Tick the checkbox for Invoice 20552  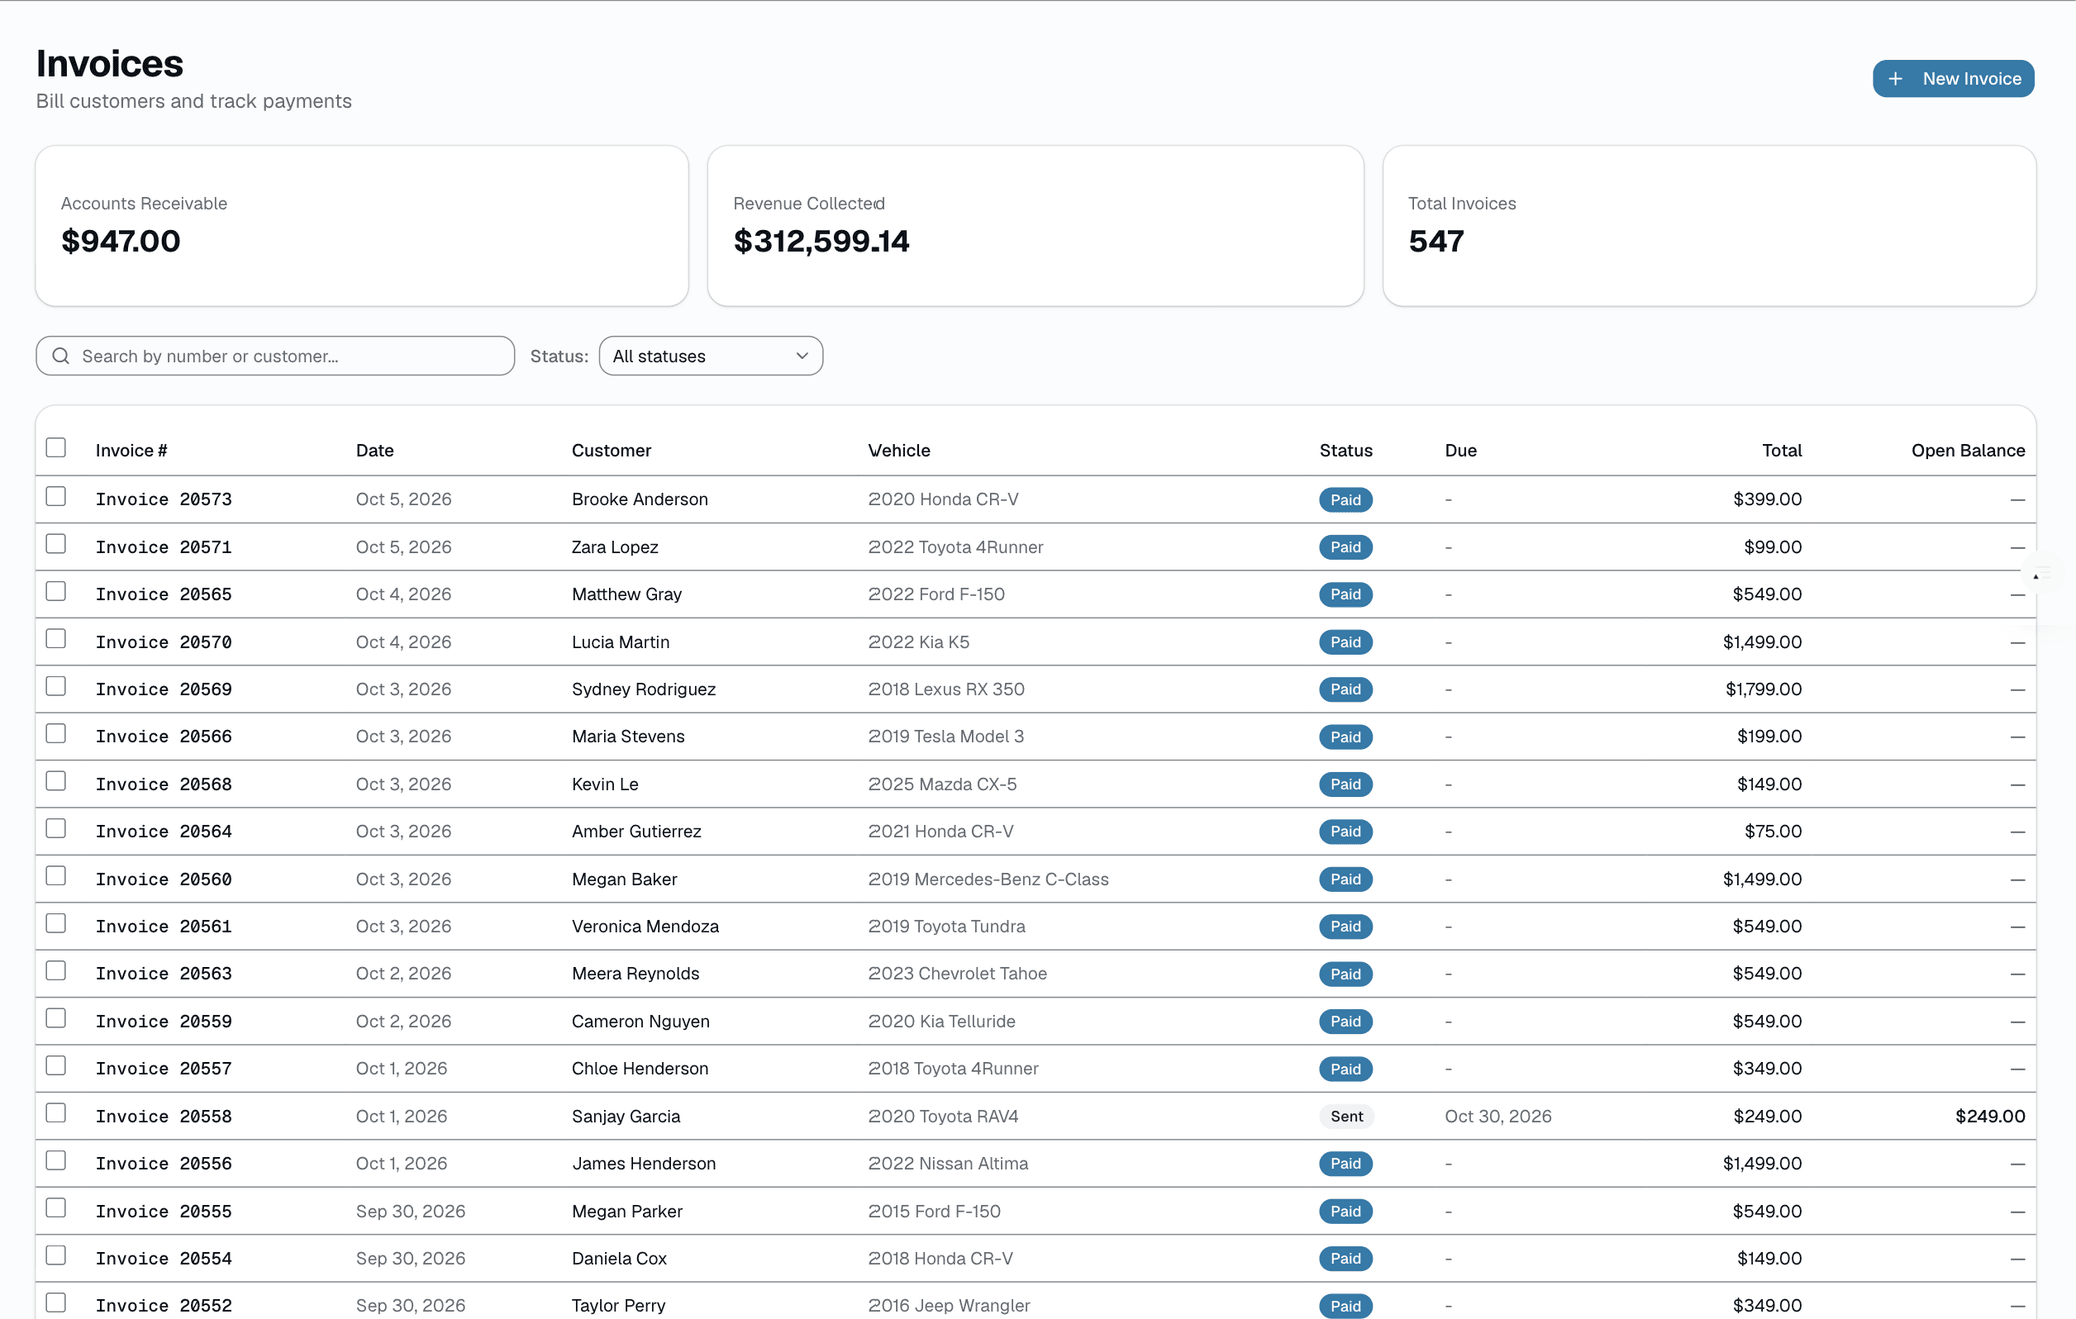coord(56,1302)
